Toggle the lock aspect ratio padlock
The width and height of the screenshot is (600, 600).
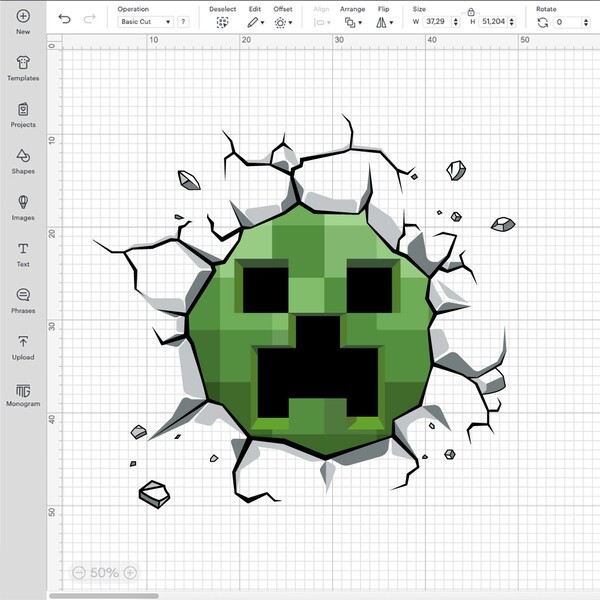(x=471, y=12)
